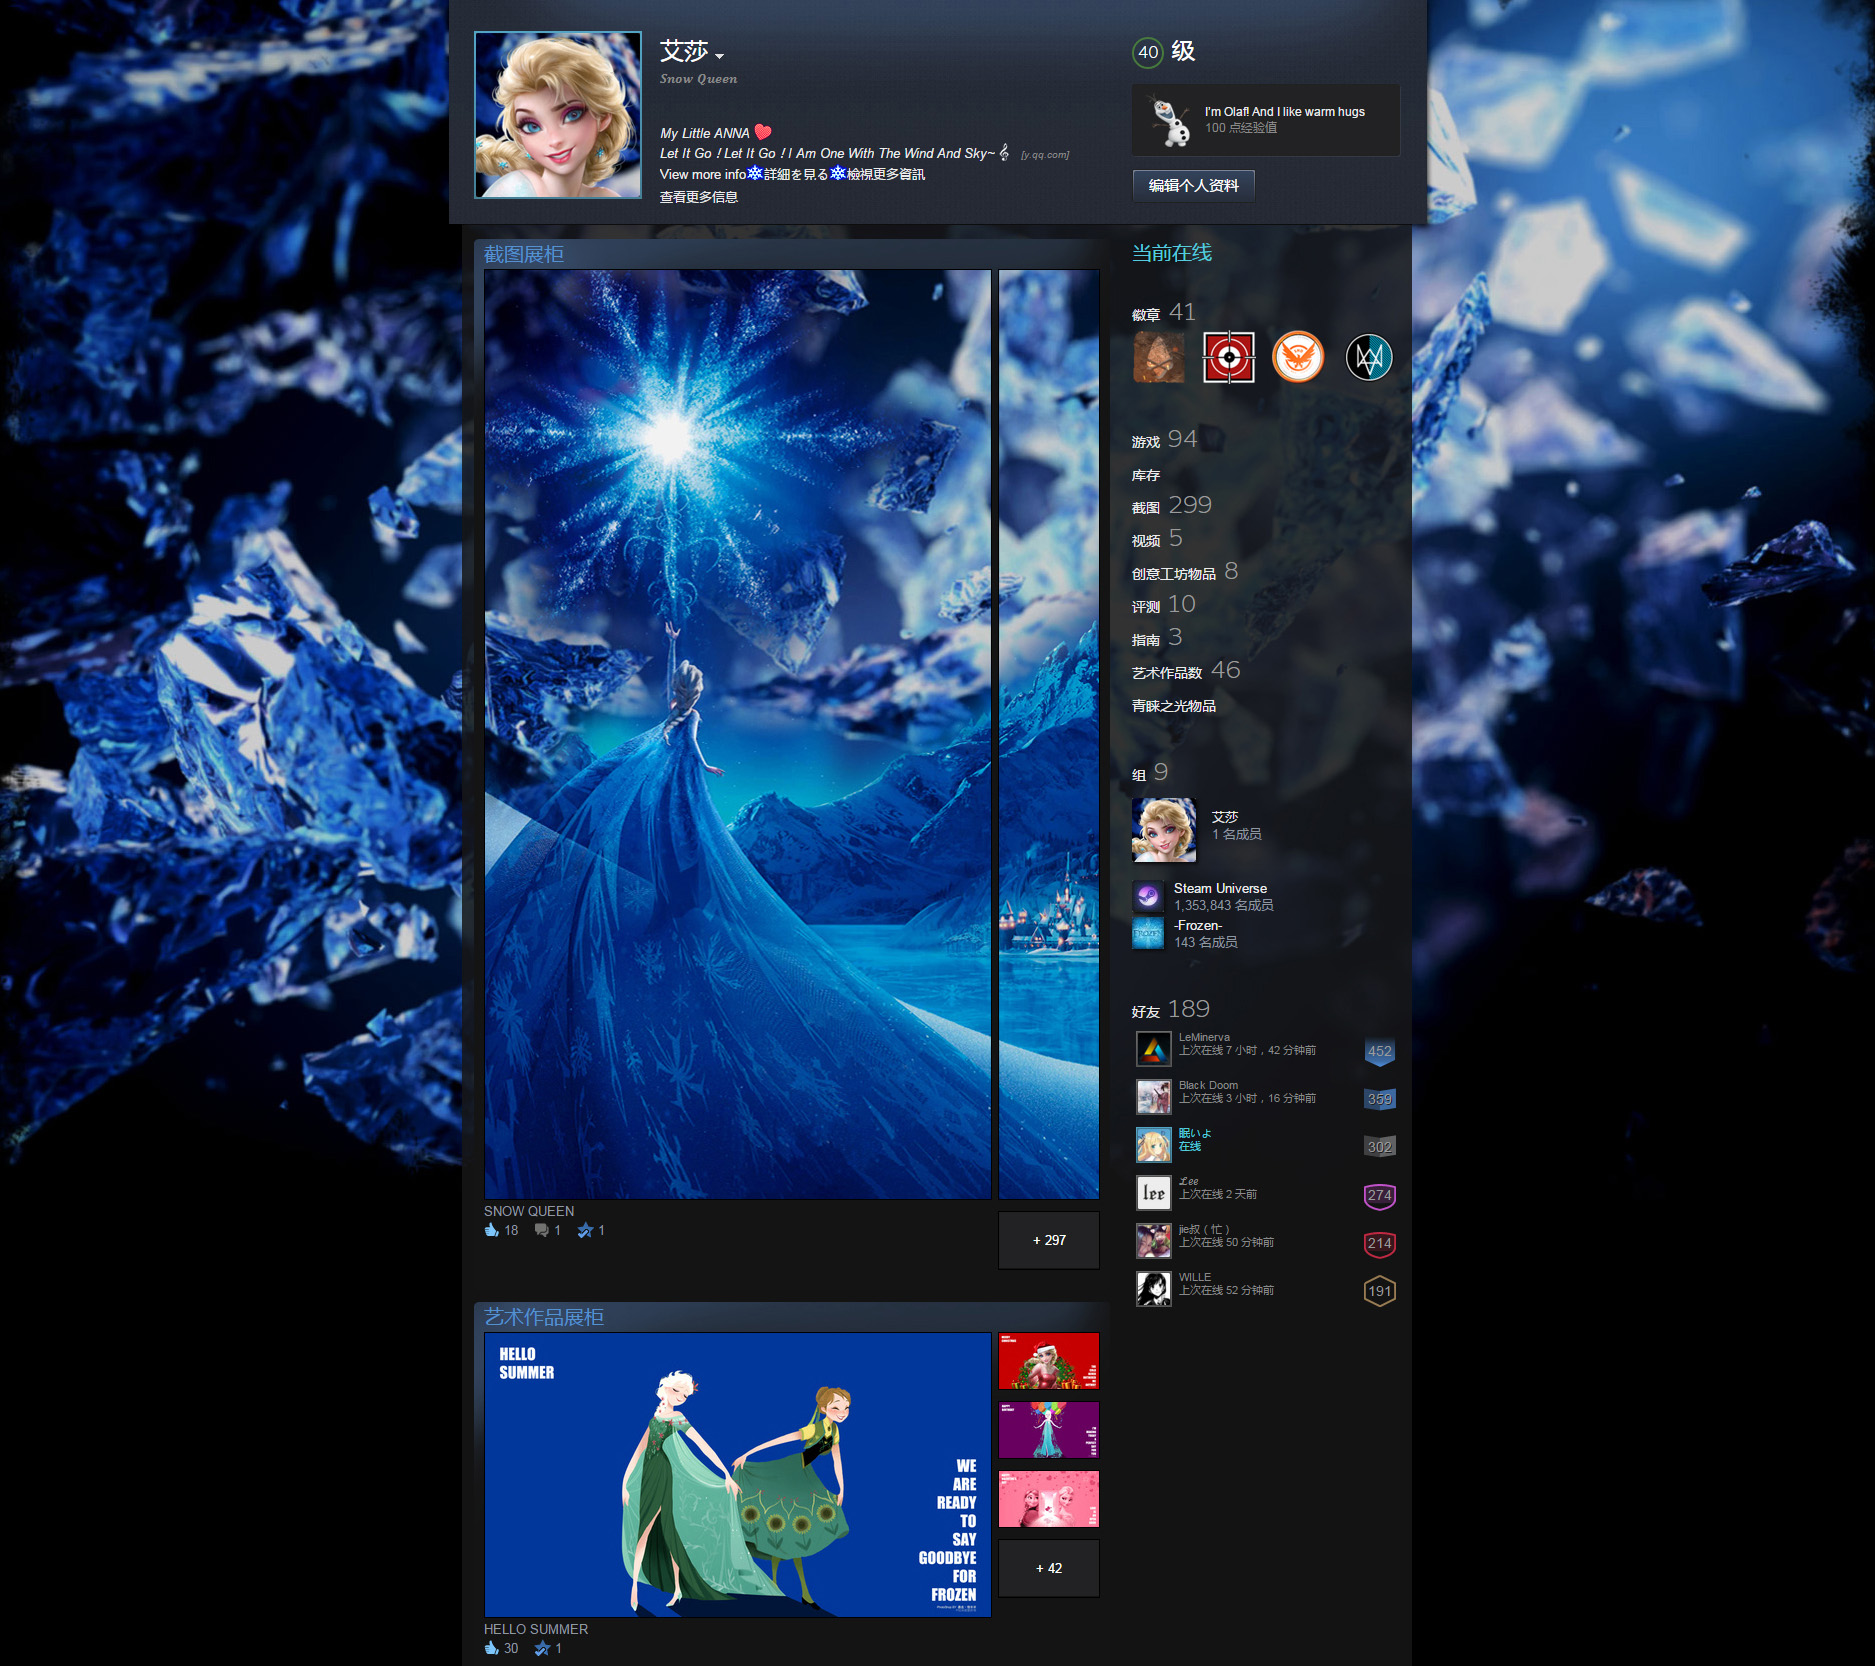Click the comment bubble icon under SNOW QUEEN
Image resolution: width=1875 pixels, height=1666 pixels.
tap(541, 1230)
